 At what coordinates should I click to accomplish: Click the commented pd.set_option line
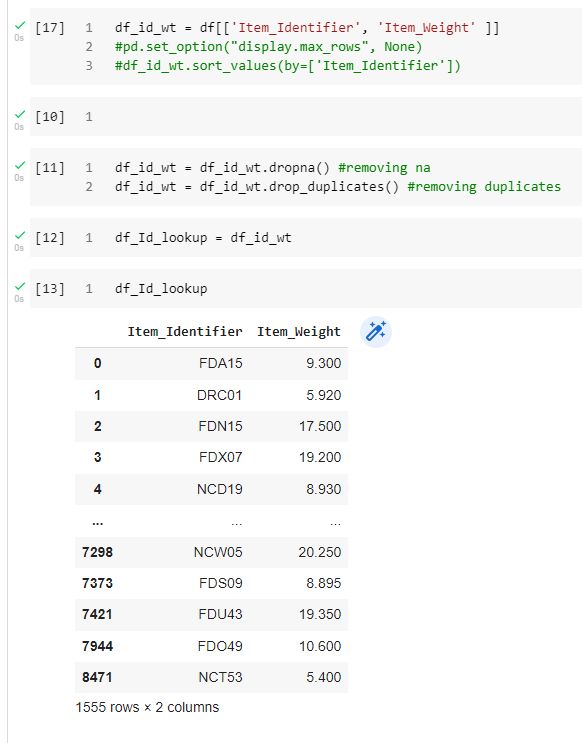point(268,47)
